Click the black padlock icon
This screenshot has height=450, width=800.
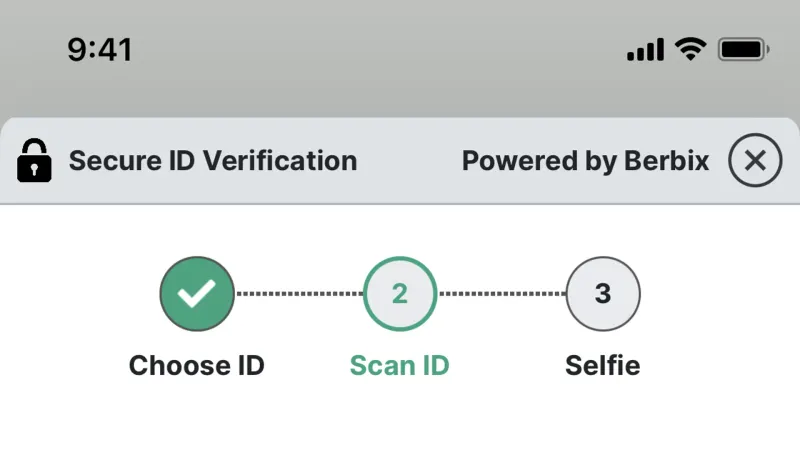pos(34,160)
